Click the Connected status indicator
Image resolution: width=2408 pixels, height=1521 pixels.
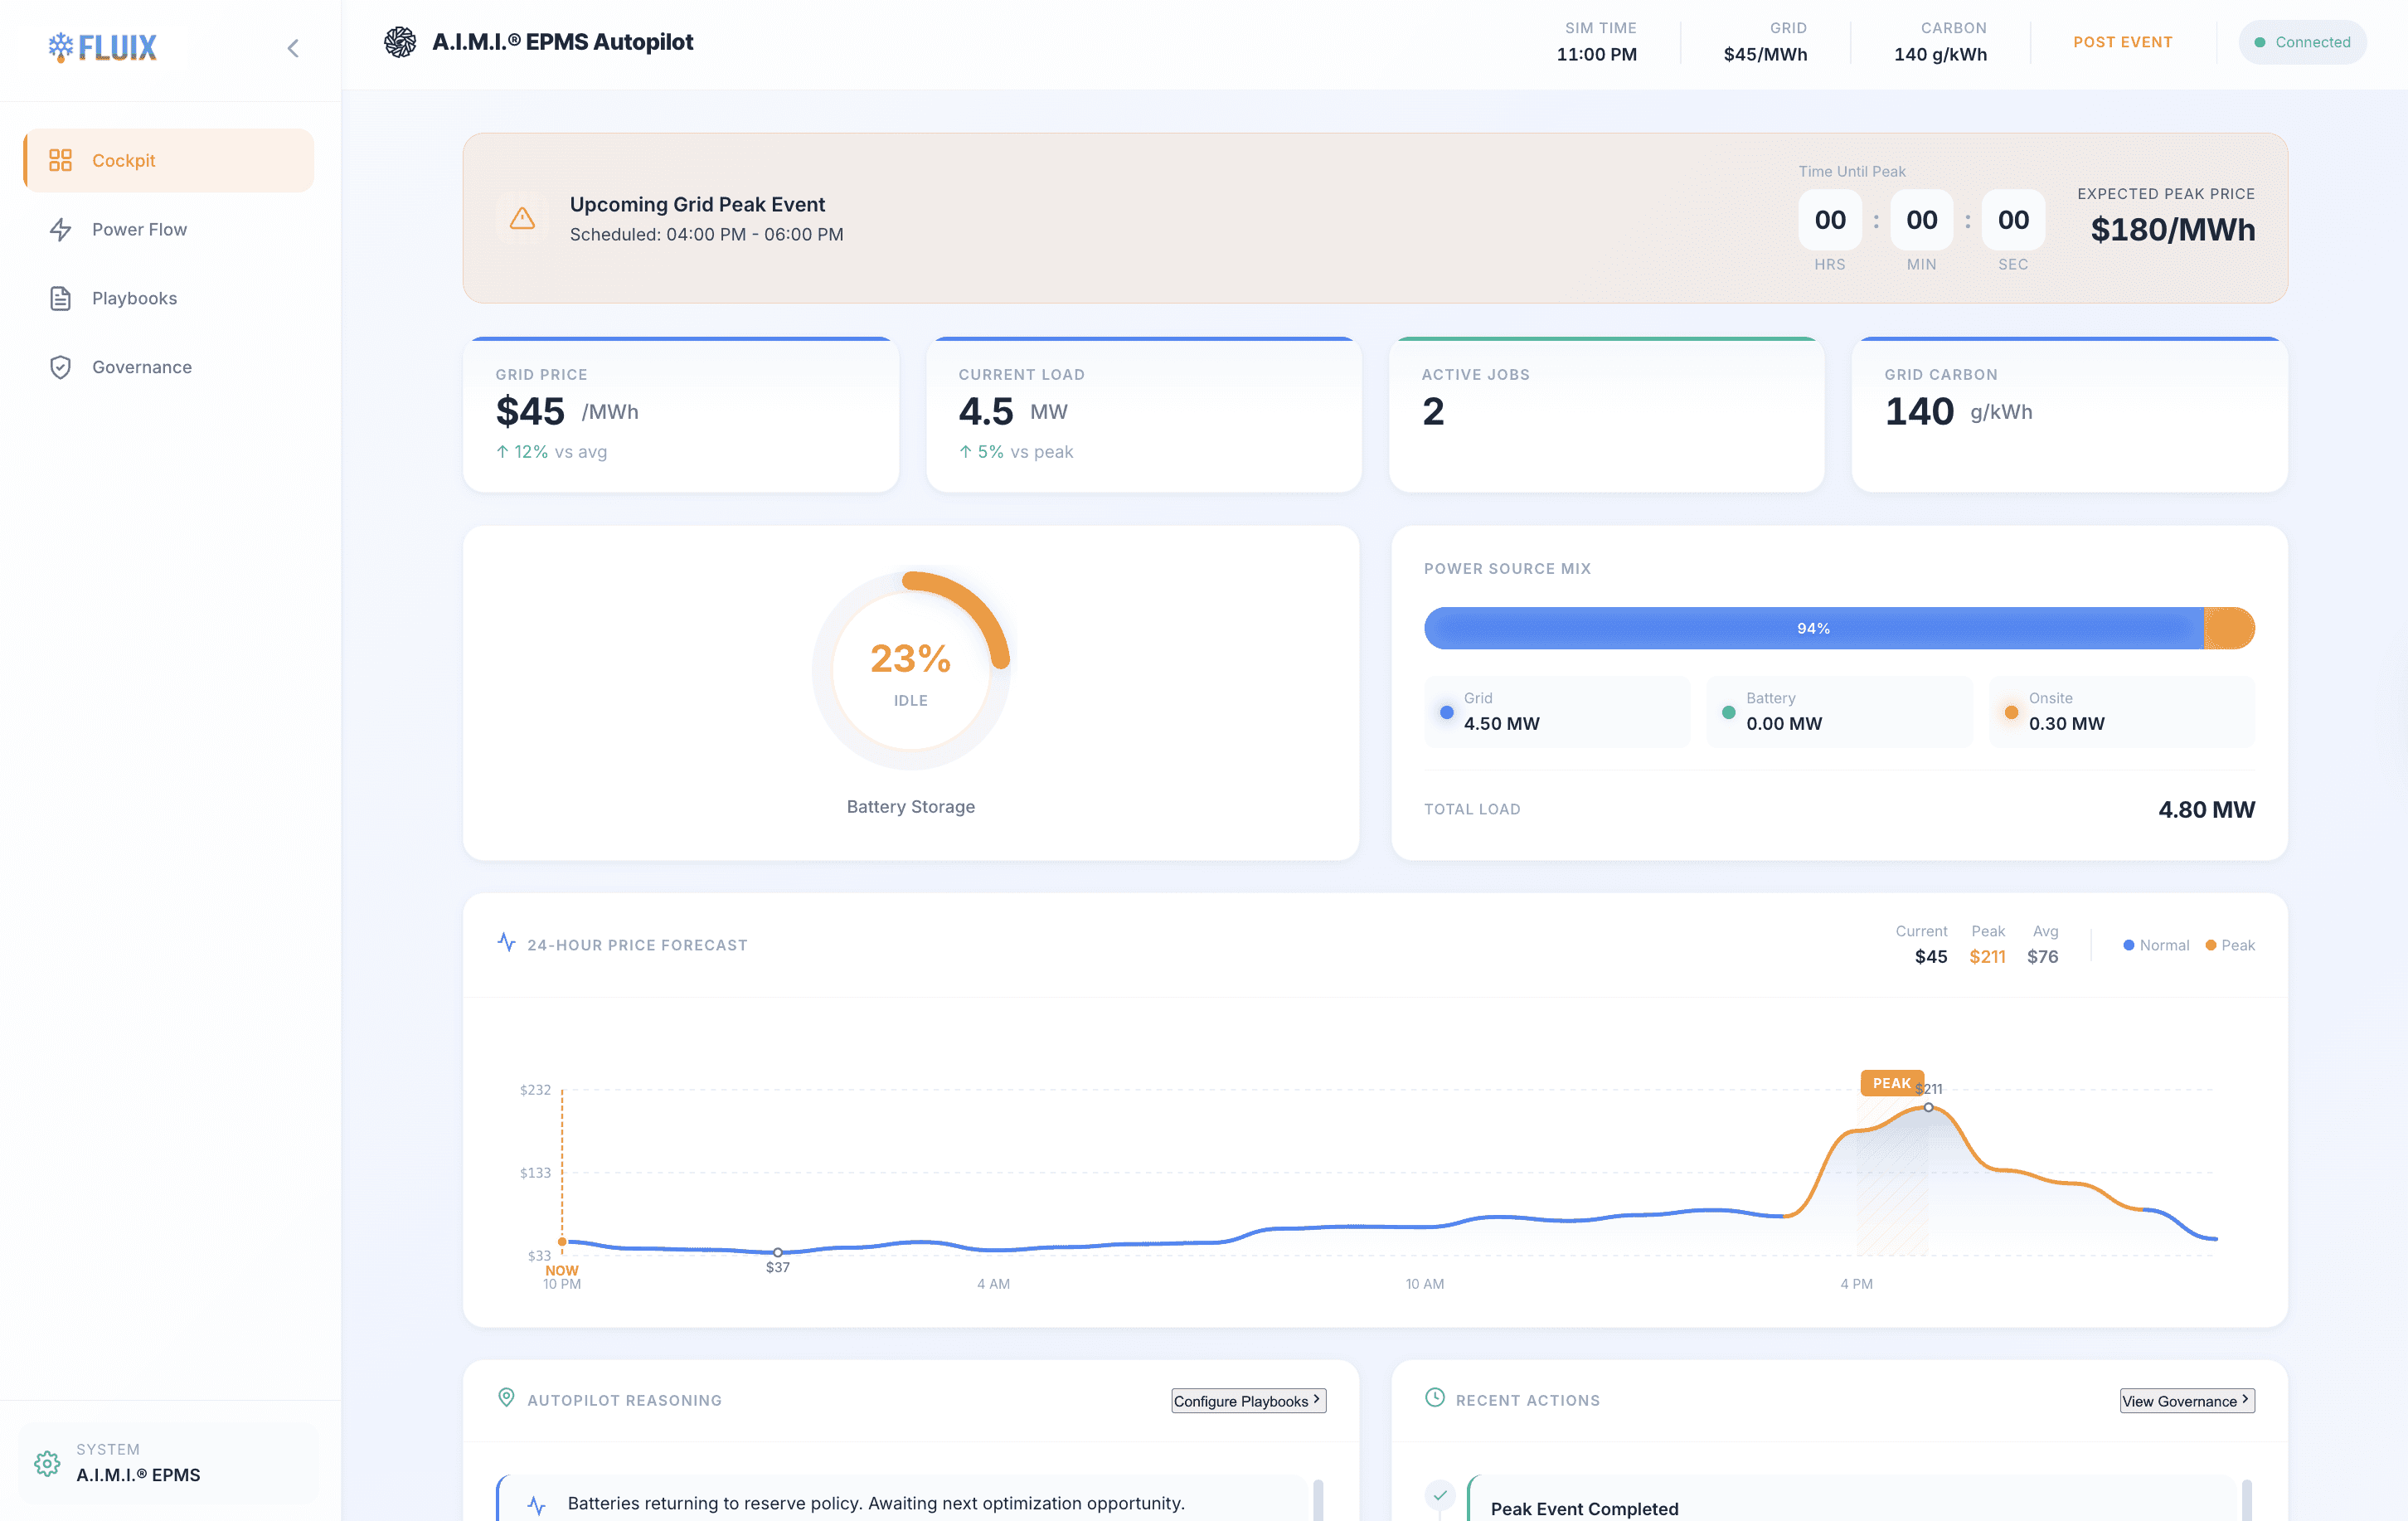(2301, 42)
